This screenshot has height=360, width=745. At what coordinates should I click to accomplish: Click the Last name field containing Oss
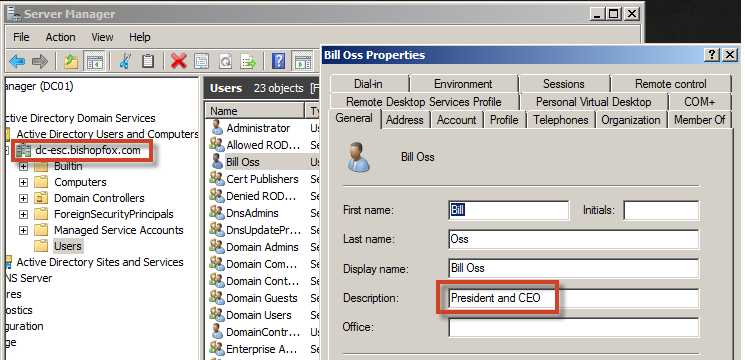pyautogui.click(x=573, y=239)
